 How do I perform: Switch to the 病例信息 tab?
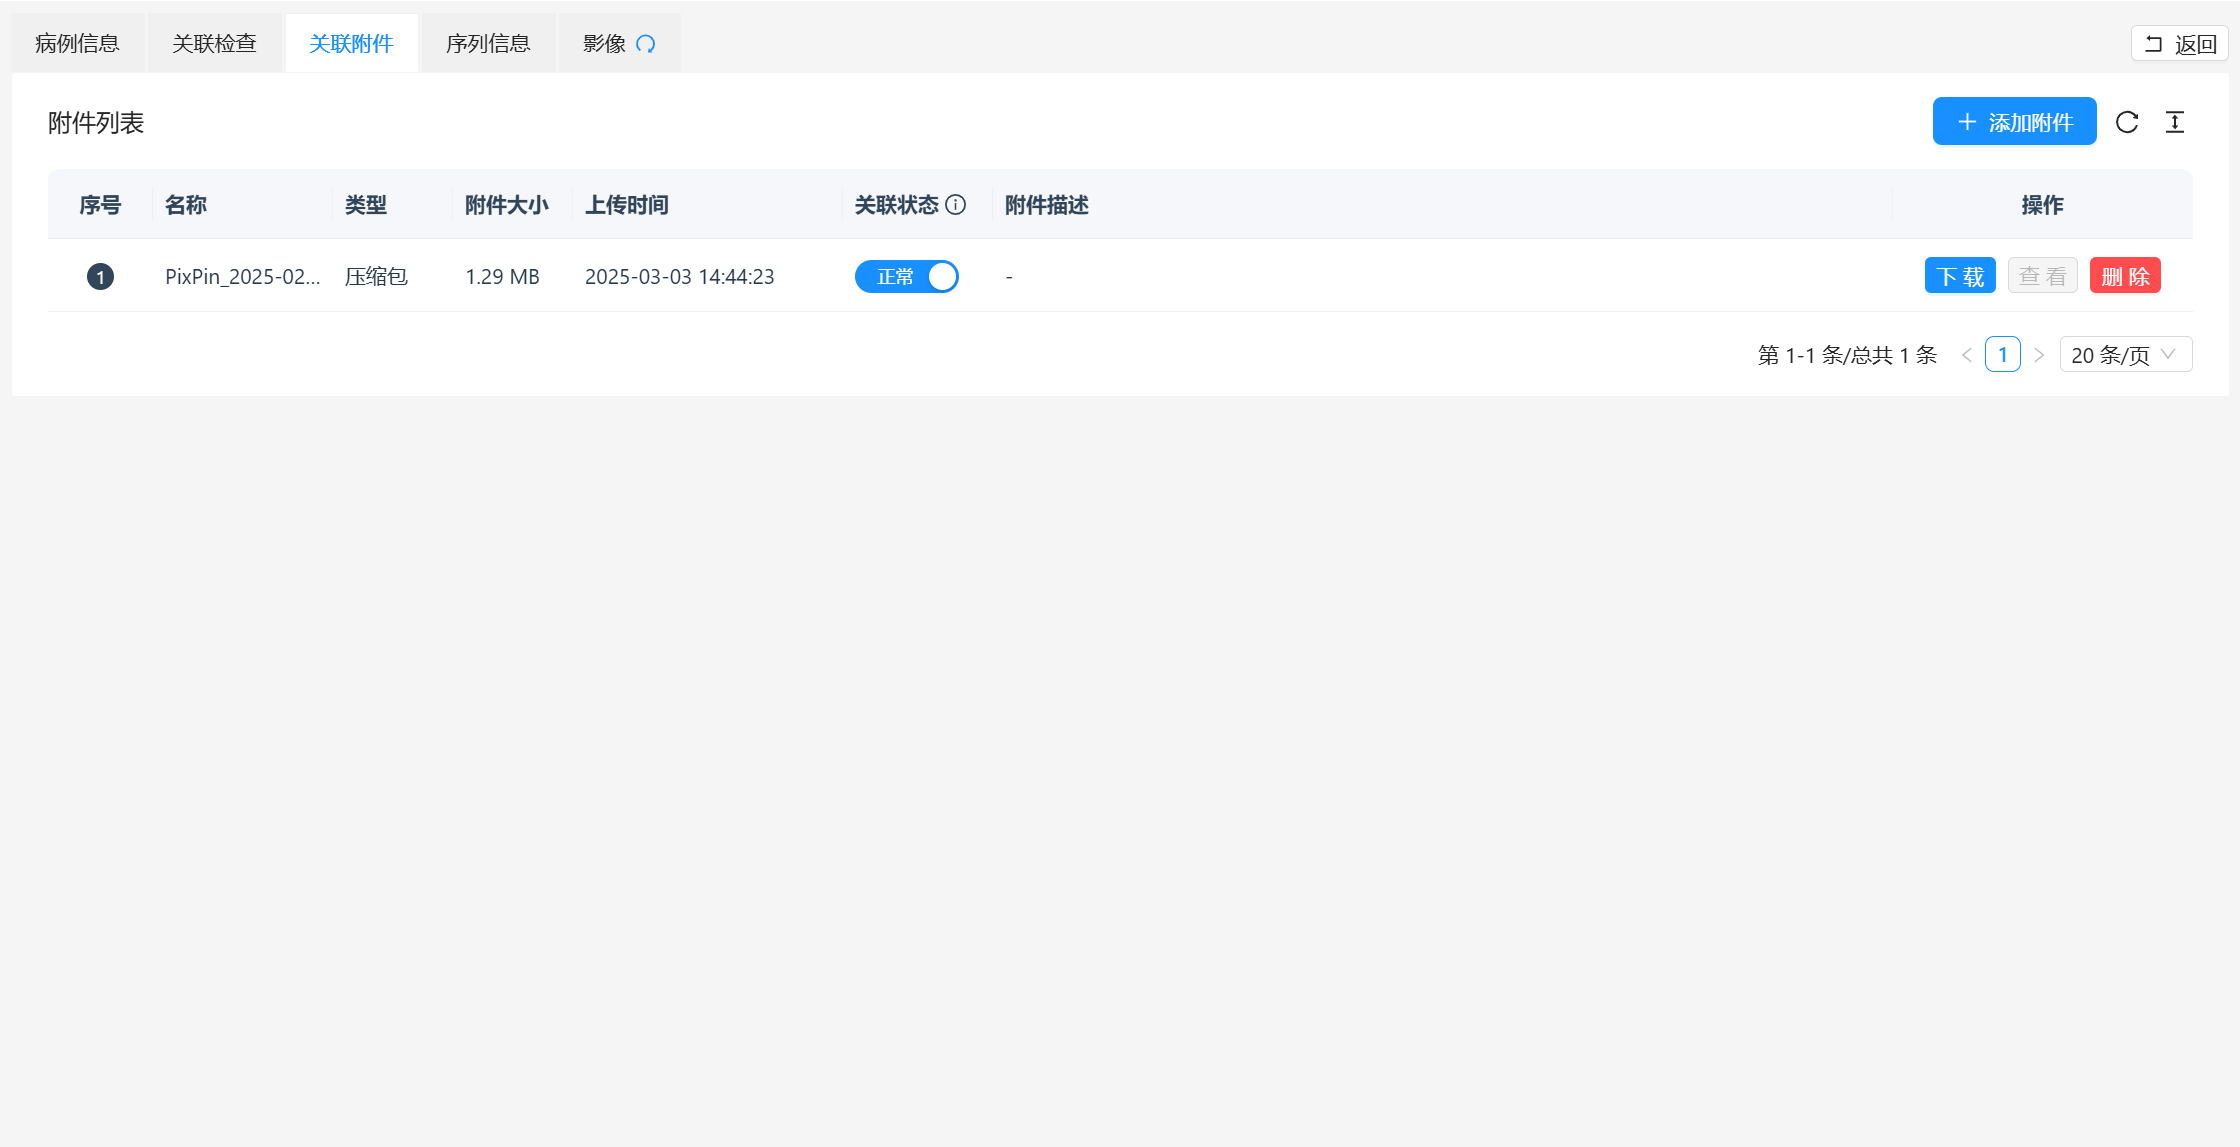77,43
